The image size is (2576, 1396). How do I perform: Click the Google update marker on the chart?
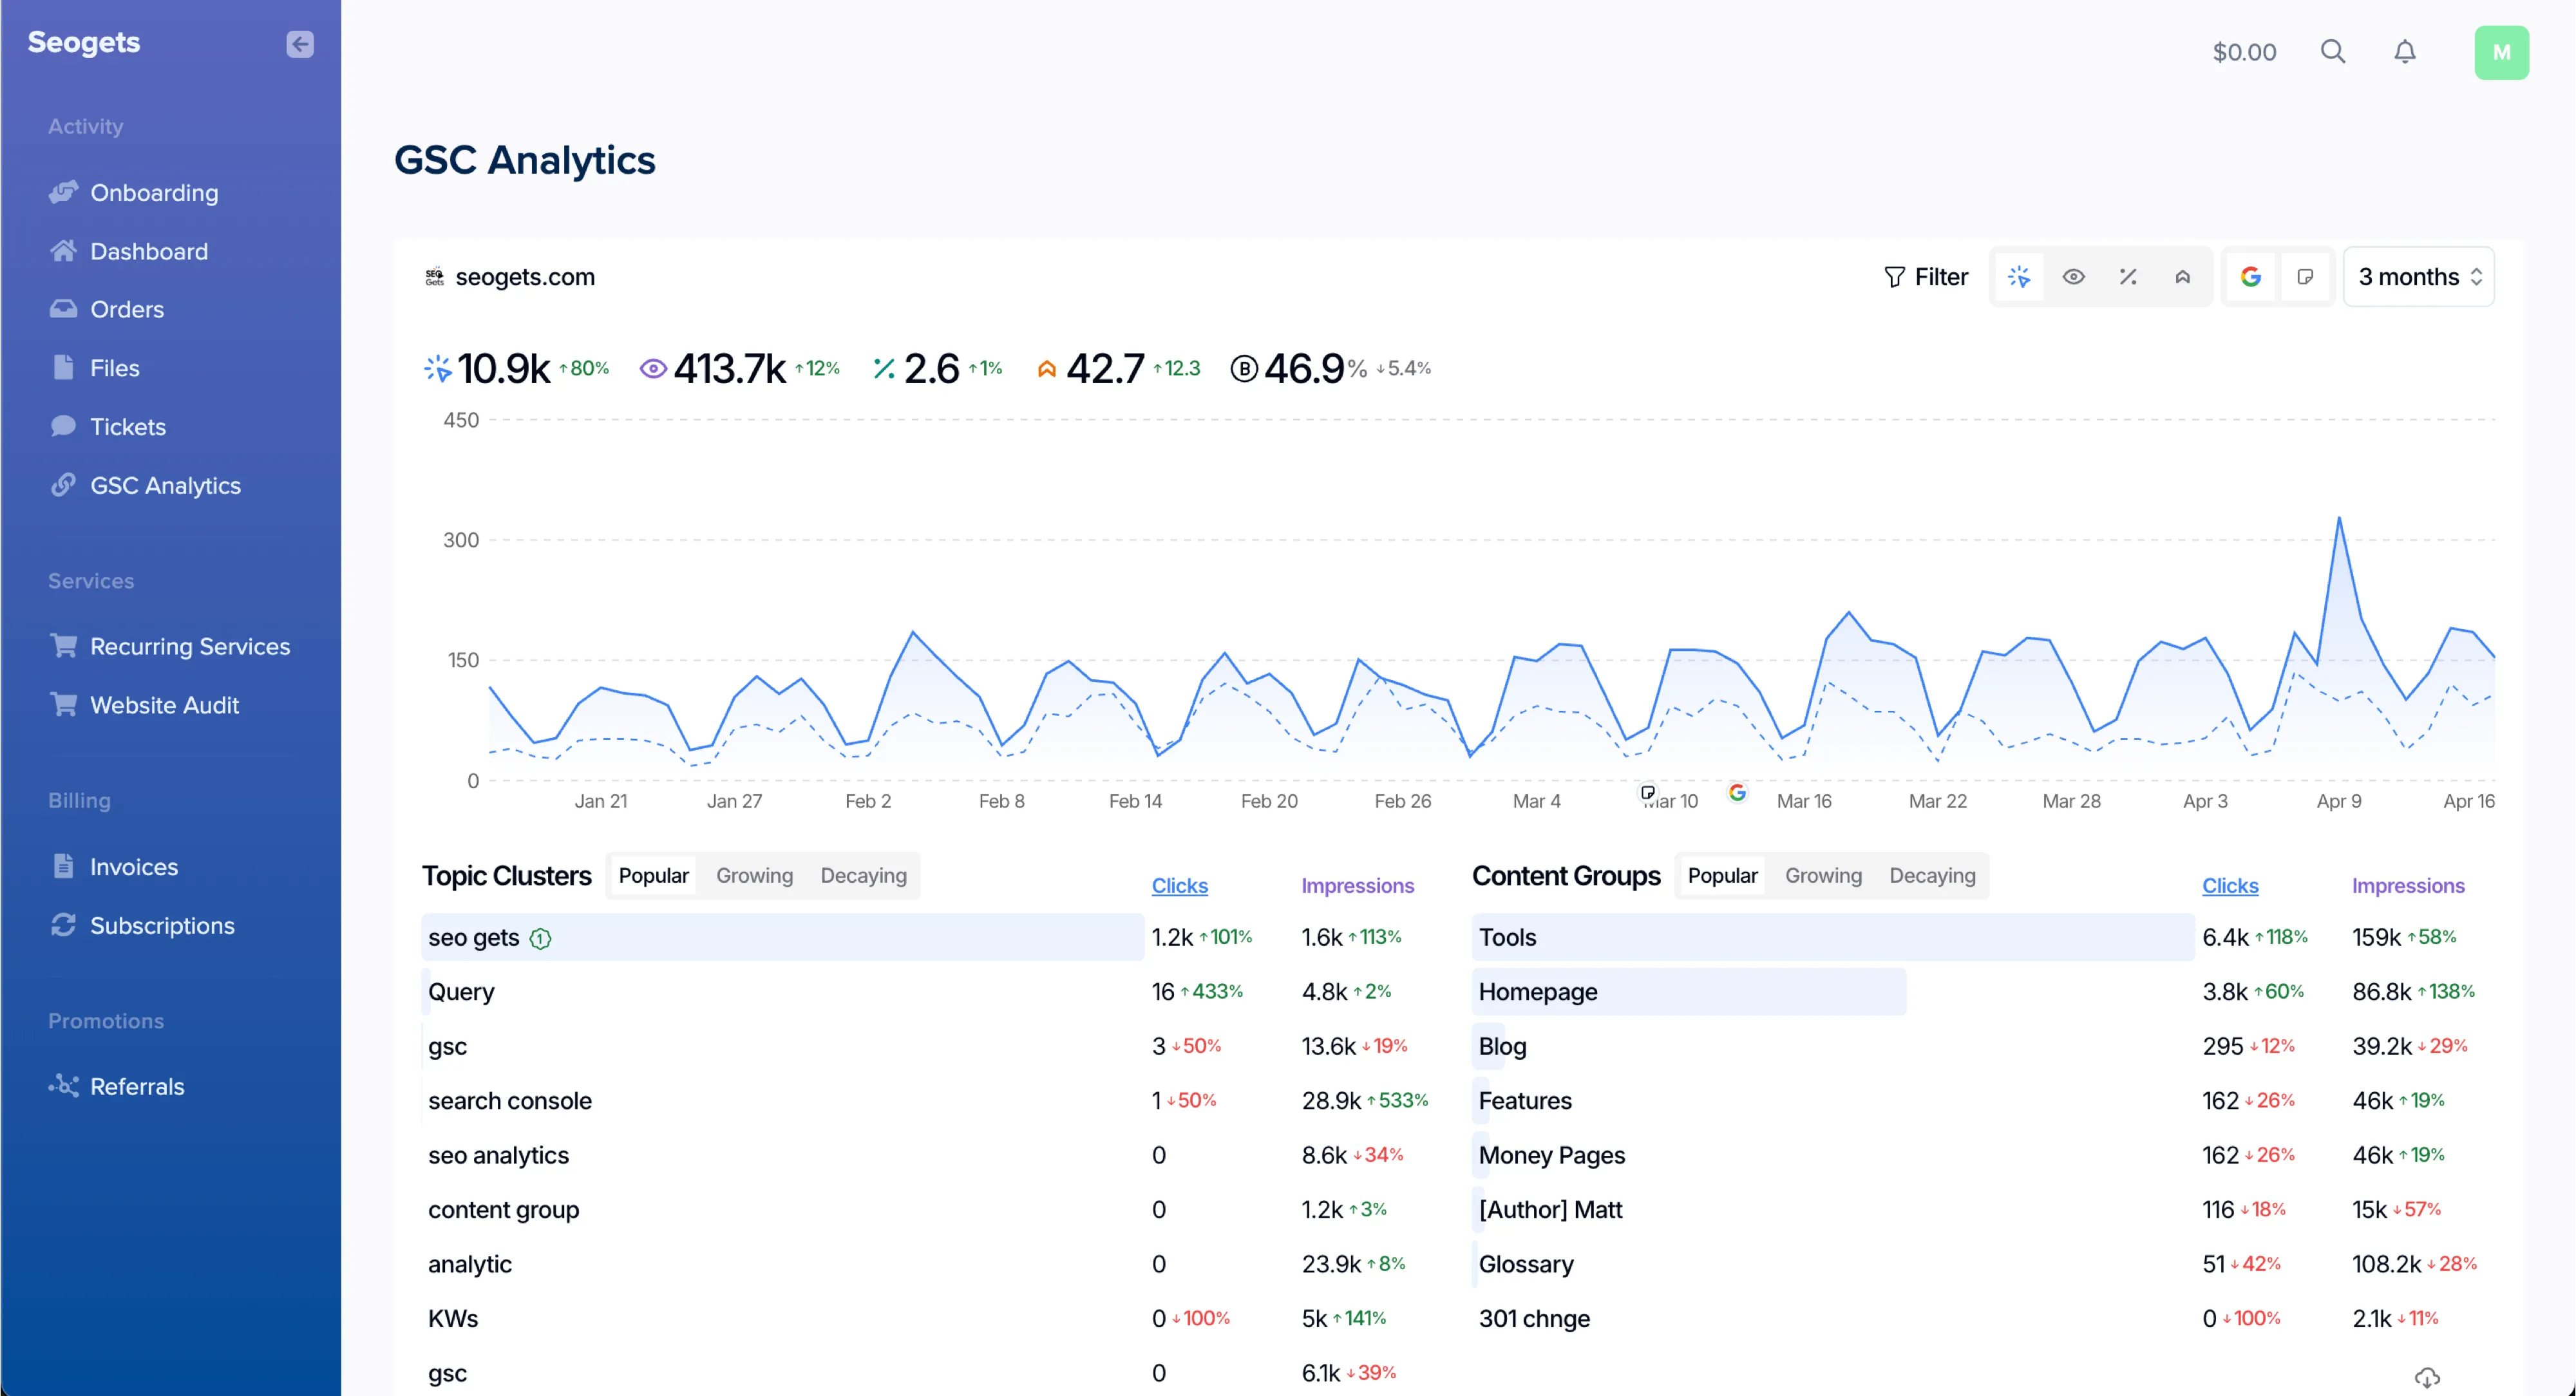coord(1737,792)
